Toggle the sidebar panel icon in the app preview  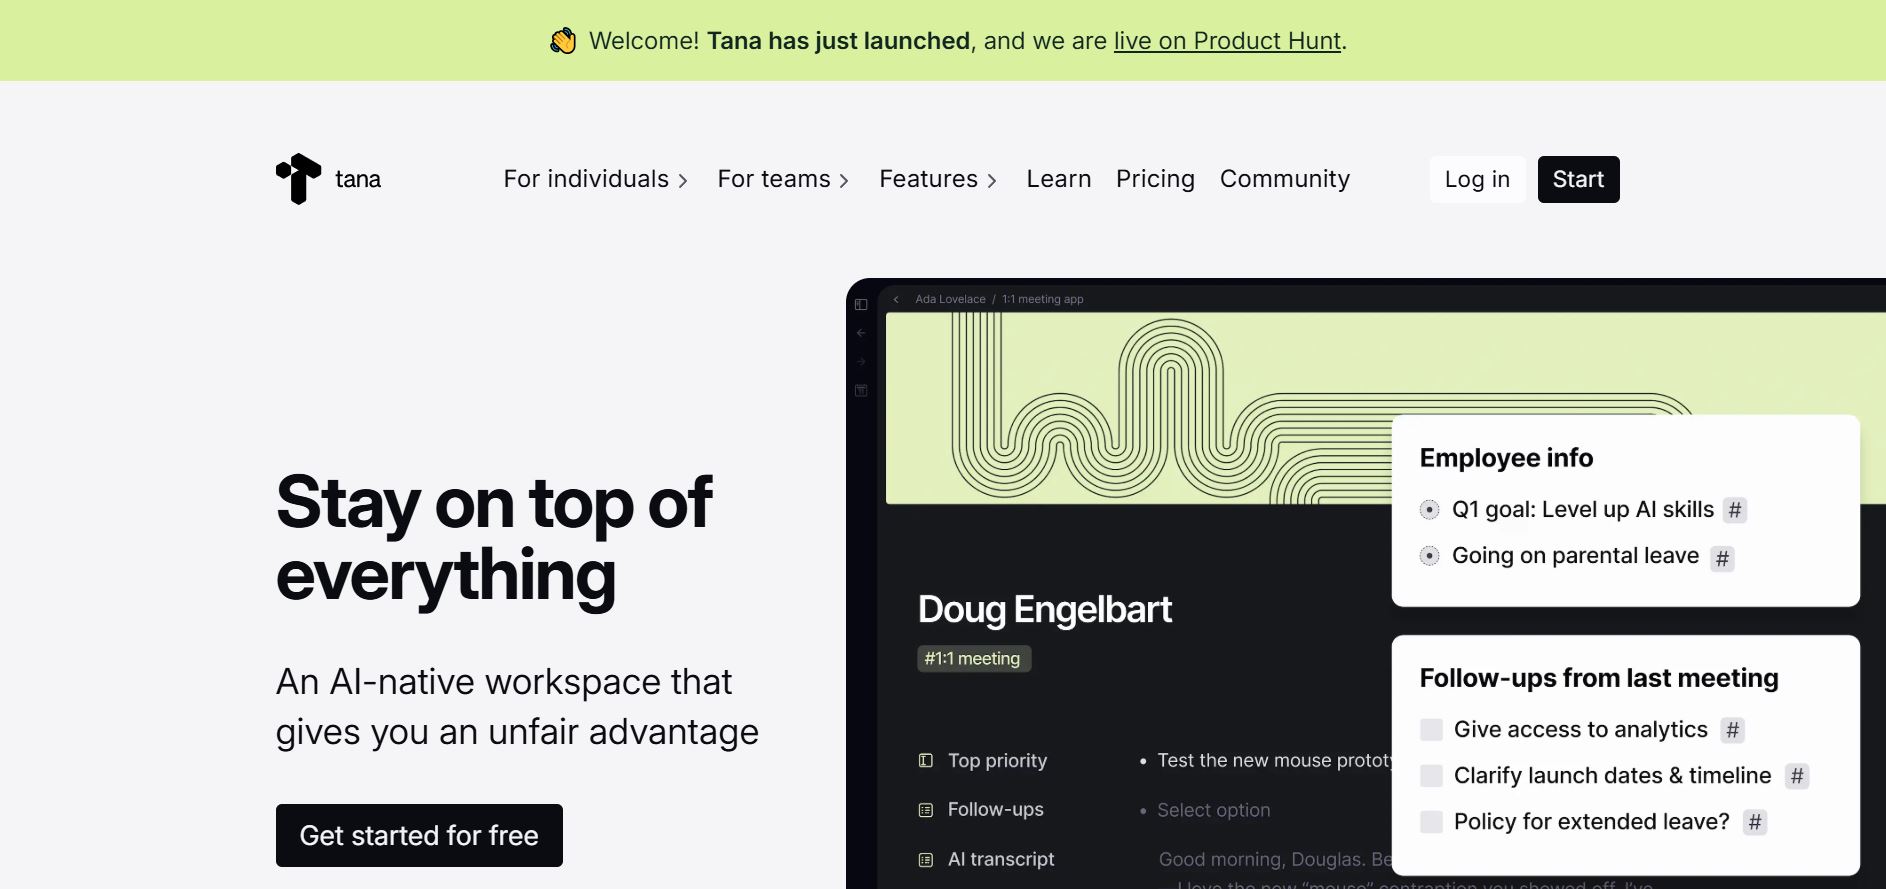point(861,304)
